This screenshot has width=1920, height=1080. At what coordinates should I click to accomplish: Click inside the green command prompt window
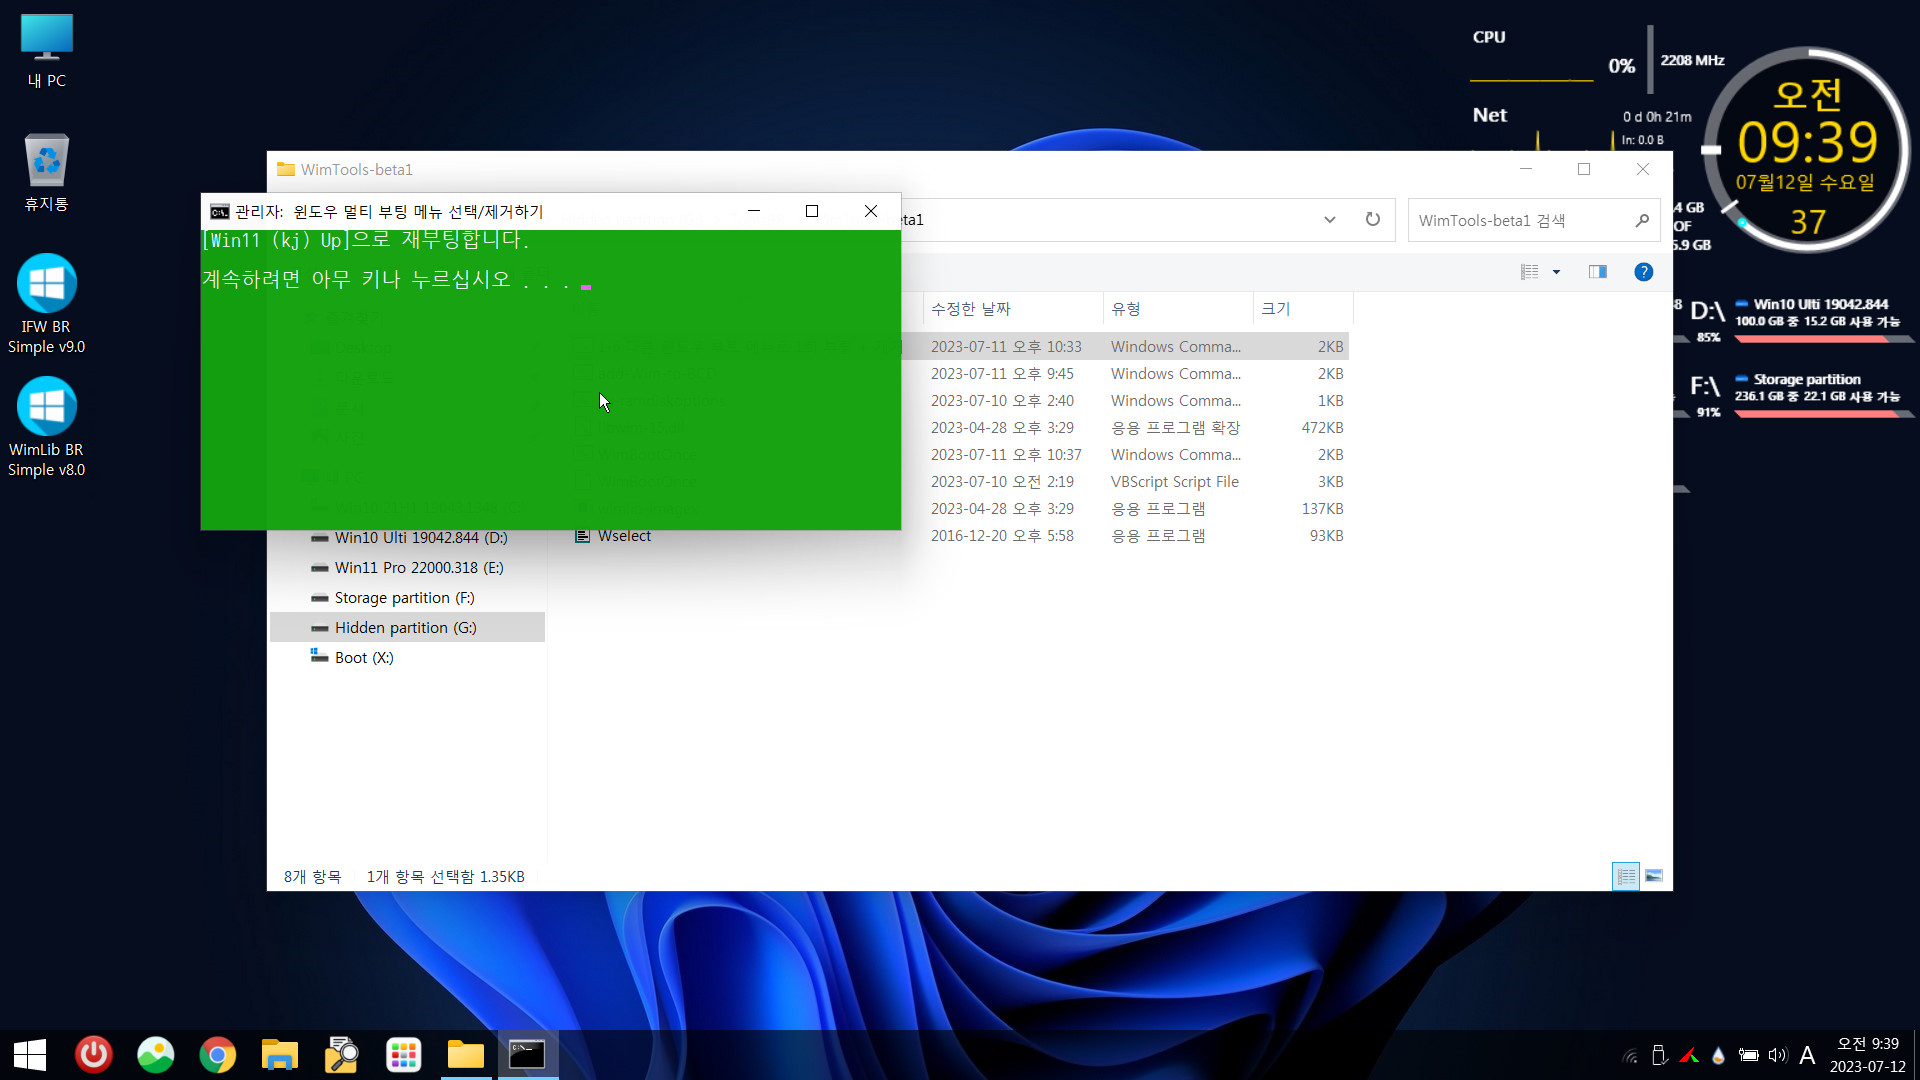pos(550,380)
